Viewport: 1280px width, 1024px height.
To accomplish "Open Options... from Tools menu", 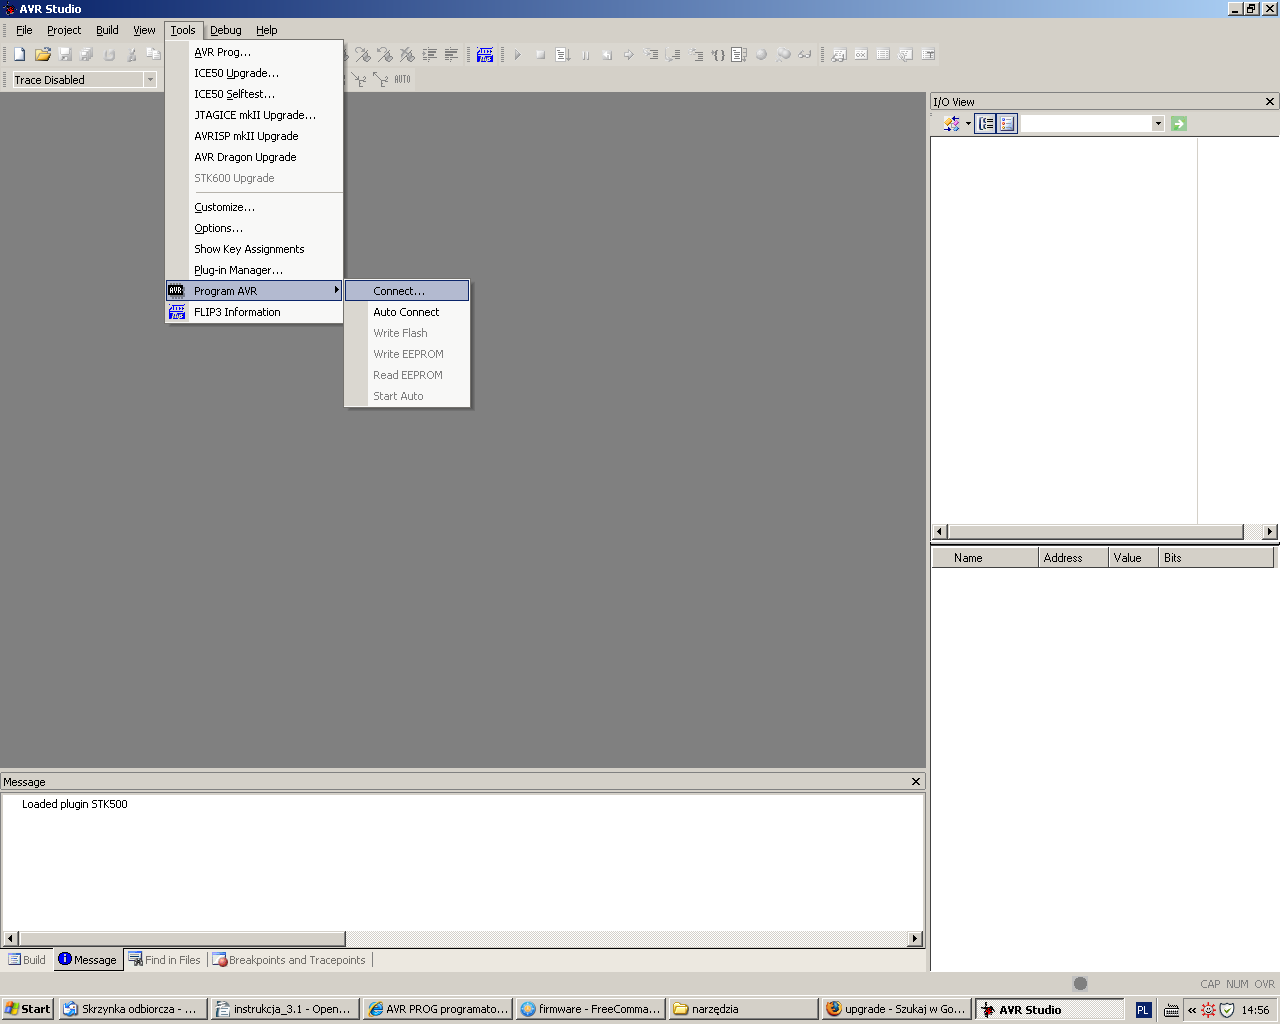I will point(255,228).
